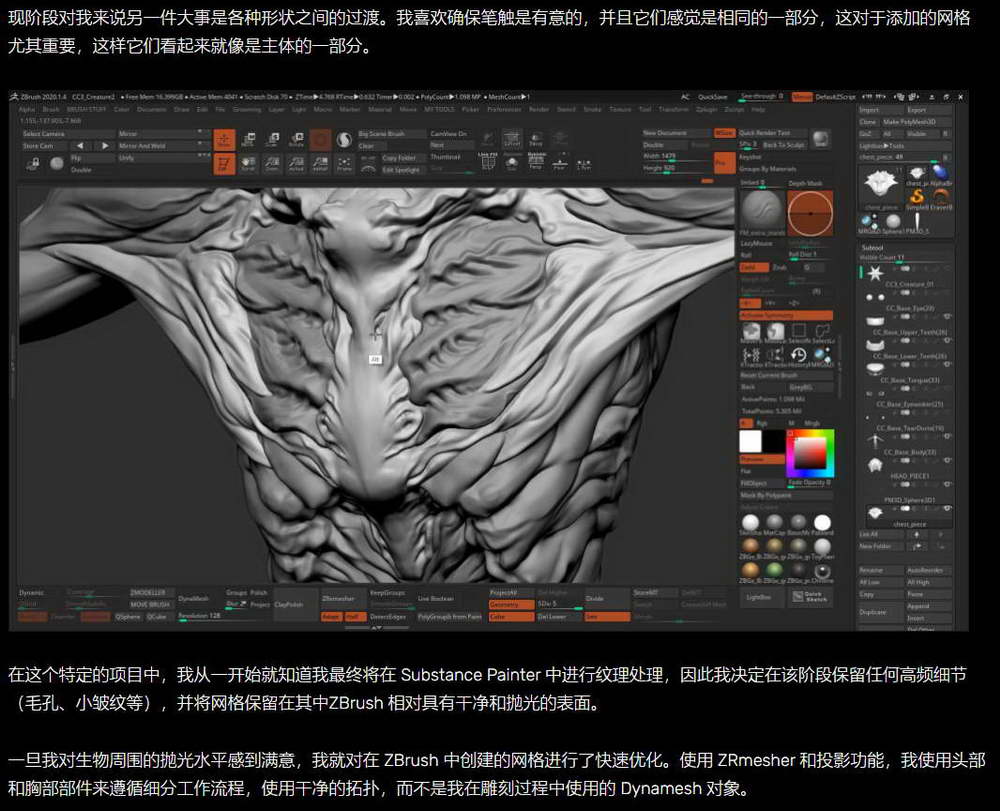Pick a hue in the color picker square
Screen dimensions: 1000x811
(809, 454)
